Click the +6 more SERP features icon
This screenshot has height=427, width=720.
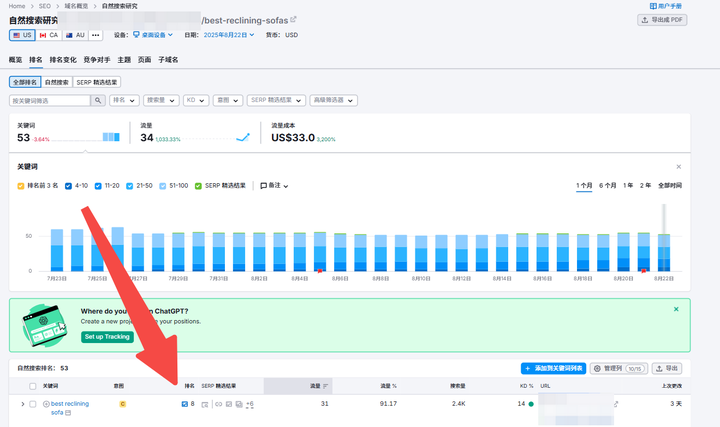pos(250,405)
